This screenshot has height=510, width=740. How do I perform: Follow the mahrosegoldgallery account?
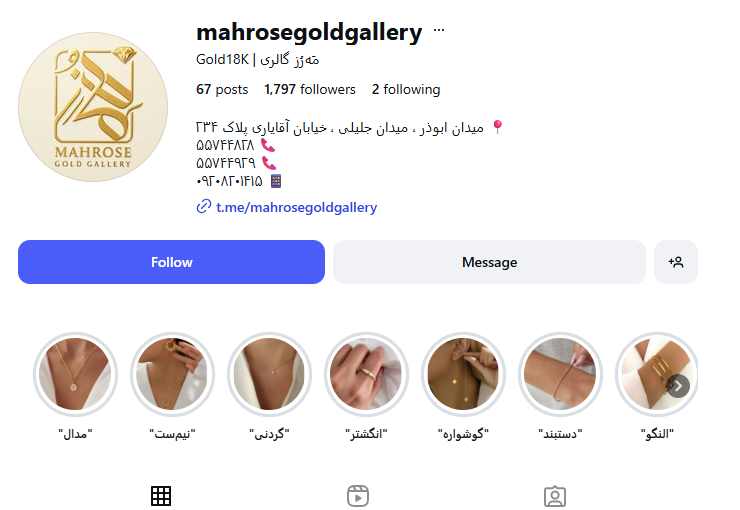pyautogui.click(x=171, y=262)
